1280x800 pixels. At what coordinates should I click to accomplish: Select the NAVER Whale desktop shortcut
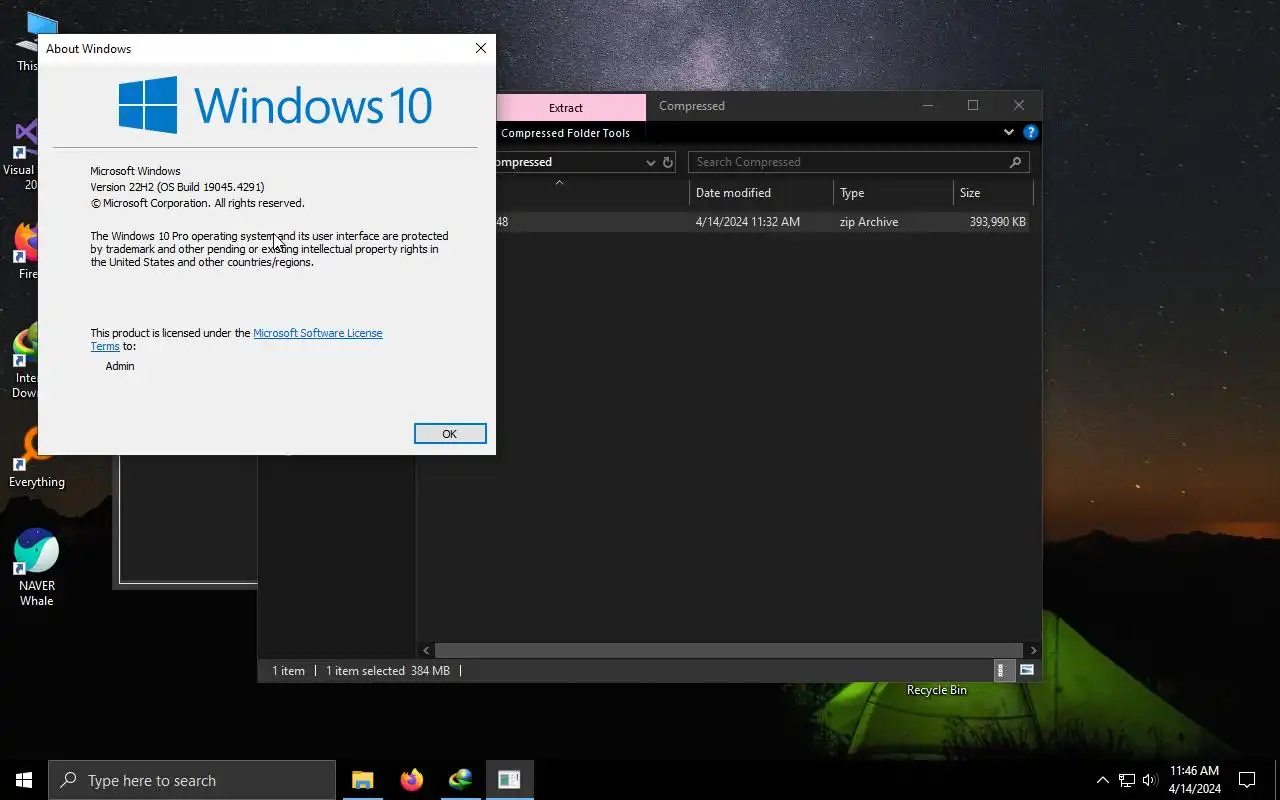click(36, 567)
